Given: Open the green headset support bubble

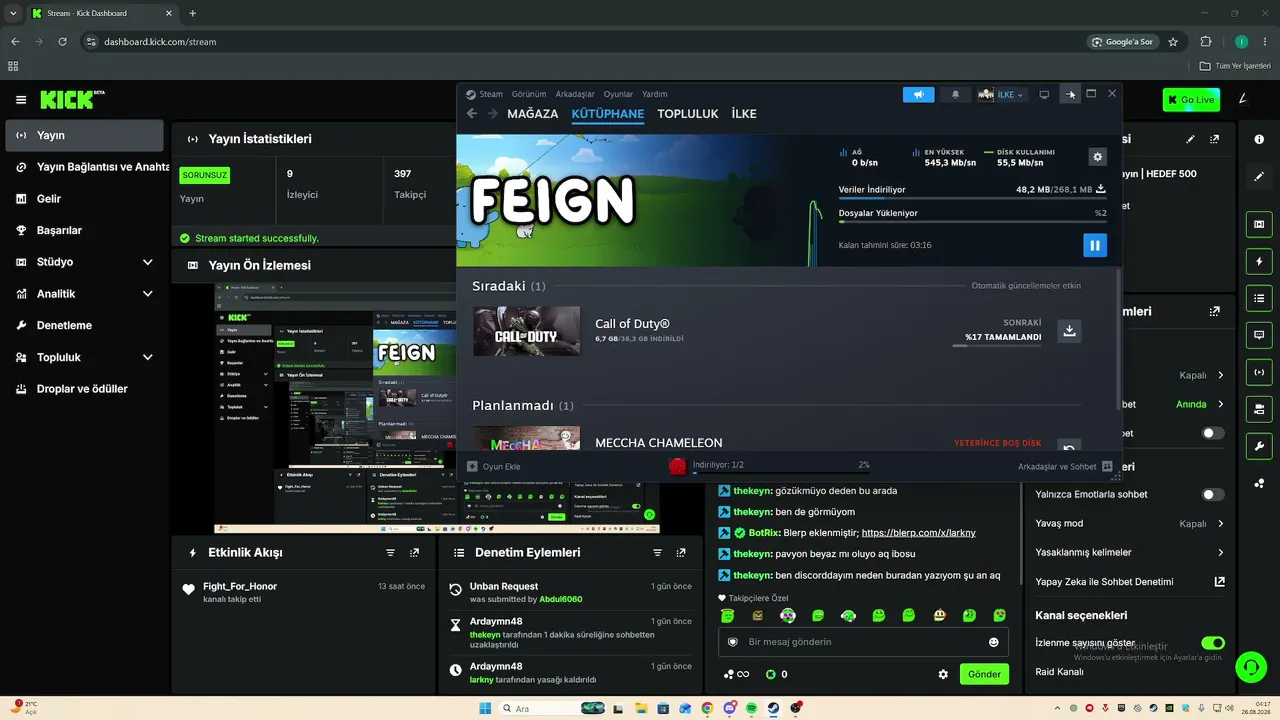Looking at the screenshot, I should coord(1250,667).
